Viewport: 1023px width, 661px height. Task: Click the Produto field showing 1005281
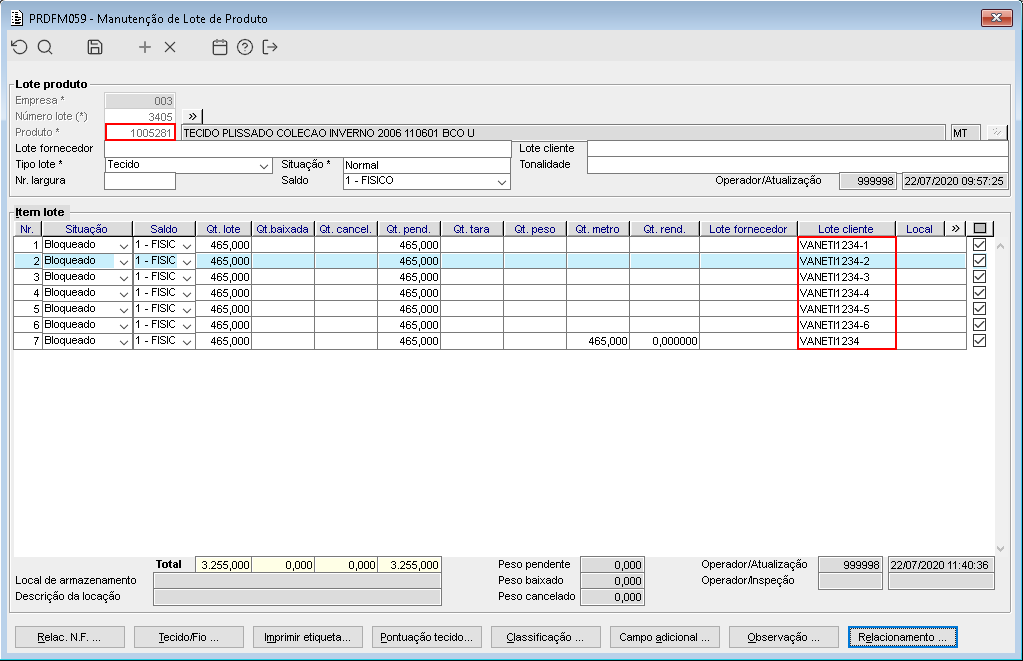point(140,132)
